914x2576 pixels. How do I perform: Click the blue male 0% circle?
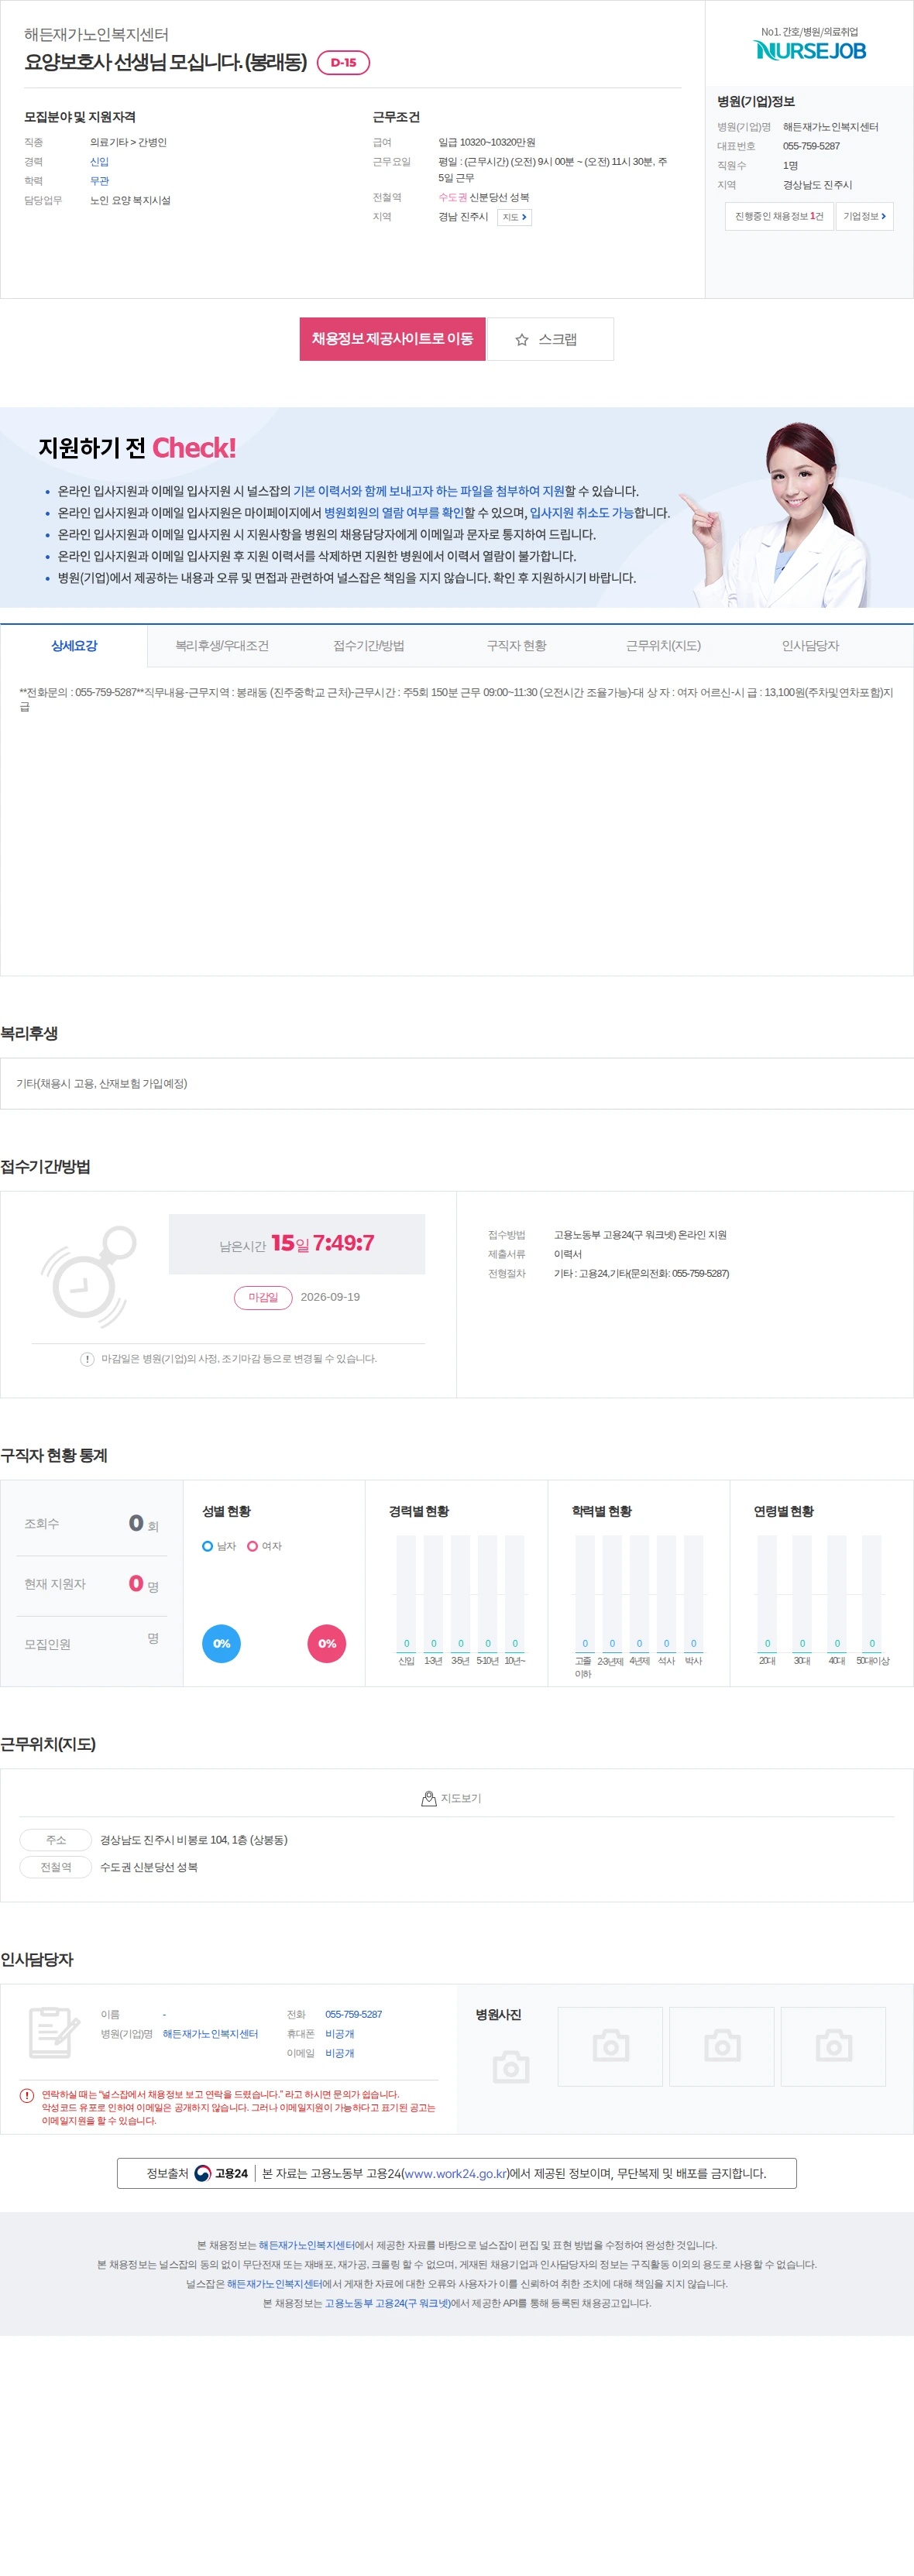222,1643
